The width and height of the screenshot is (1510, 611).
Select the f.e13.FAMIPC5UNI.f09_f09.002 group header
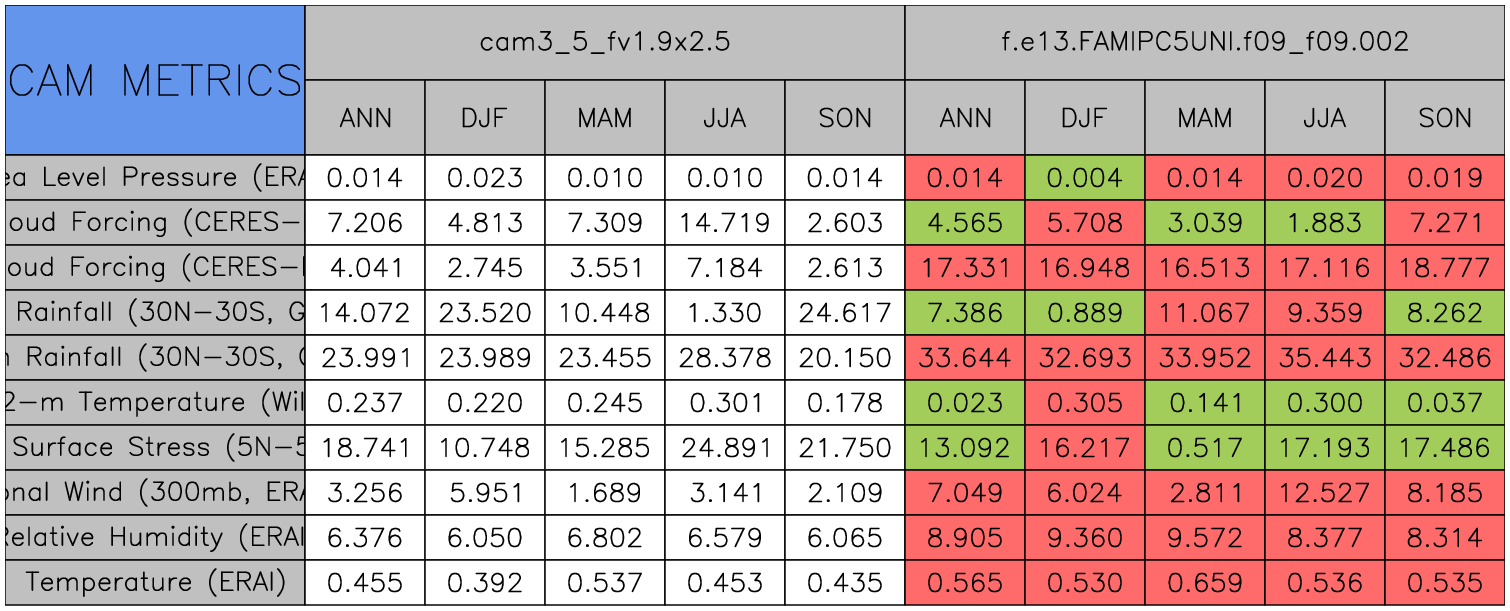[1205, 42]
